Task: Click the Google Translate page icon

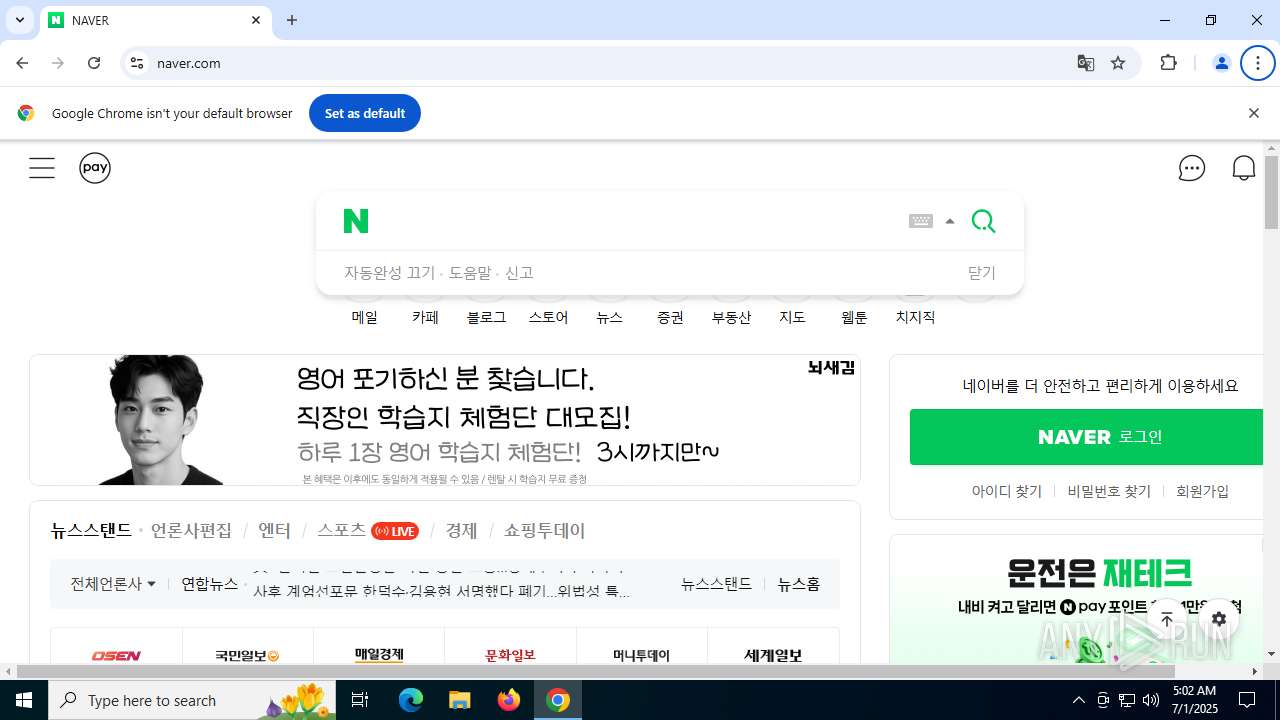Action: 1085,63
